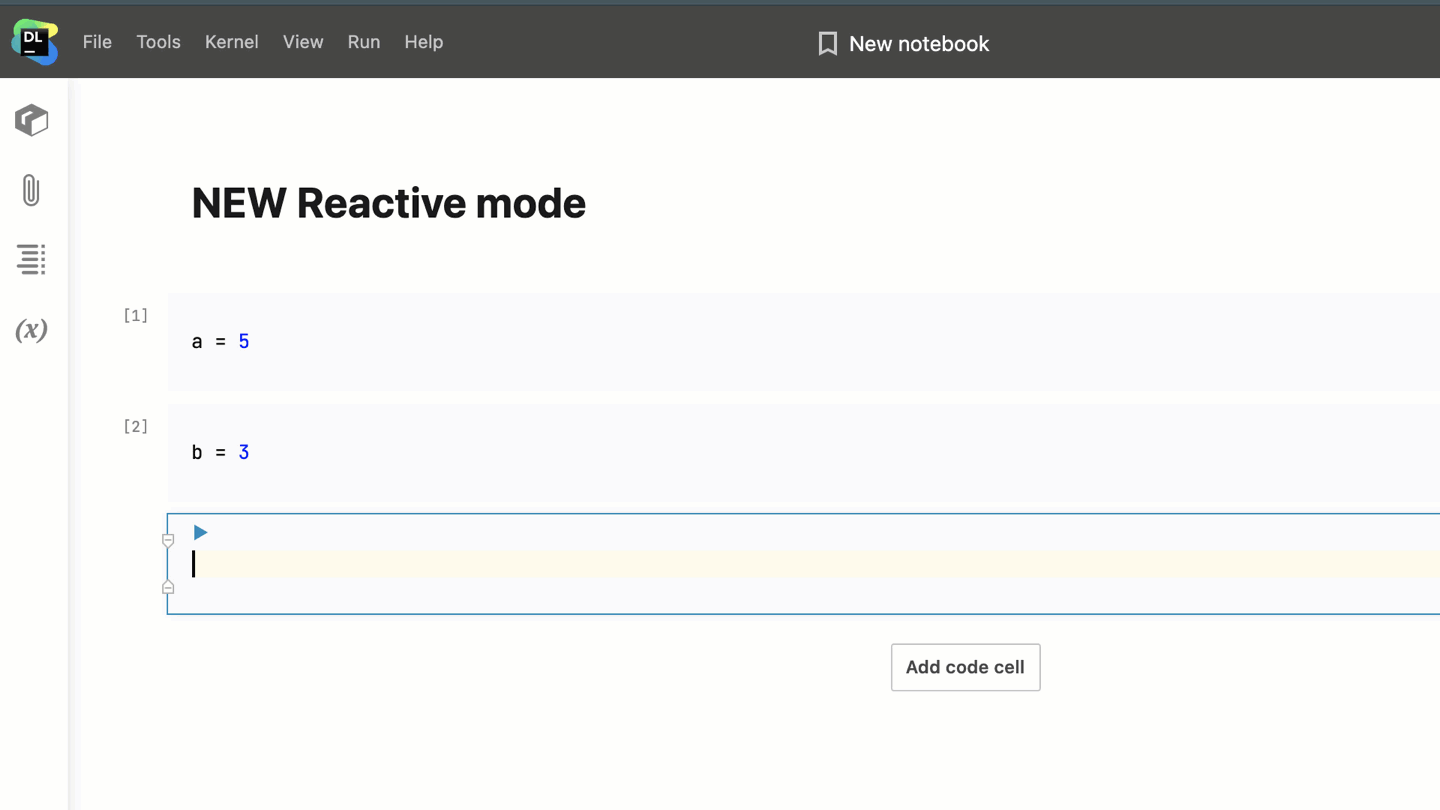Open the Help menu
Screen dimensions: 1440x810
pos(423,42)
